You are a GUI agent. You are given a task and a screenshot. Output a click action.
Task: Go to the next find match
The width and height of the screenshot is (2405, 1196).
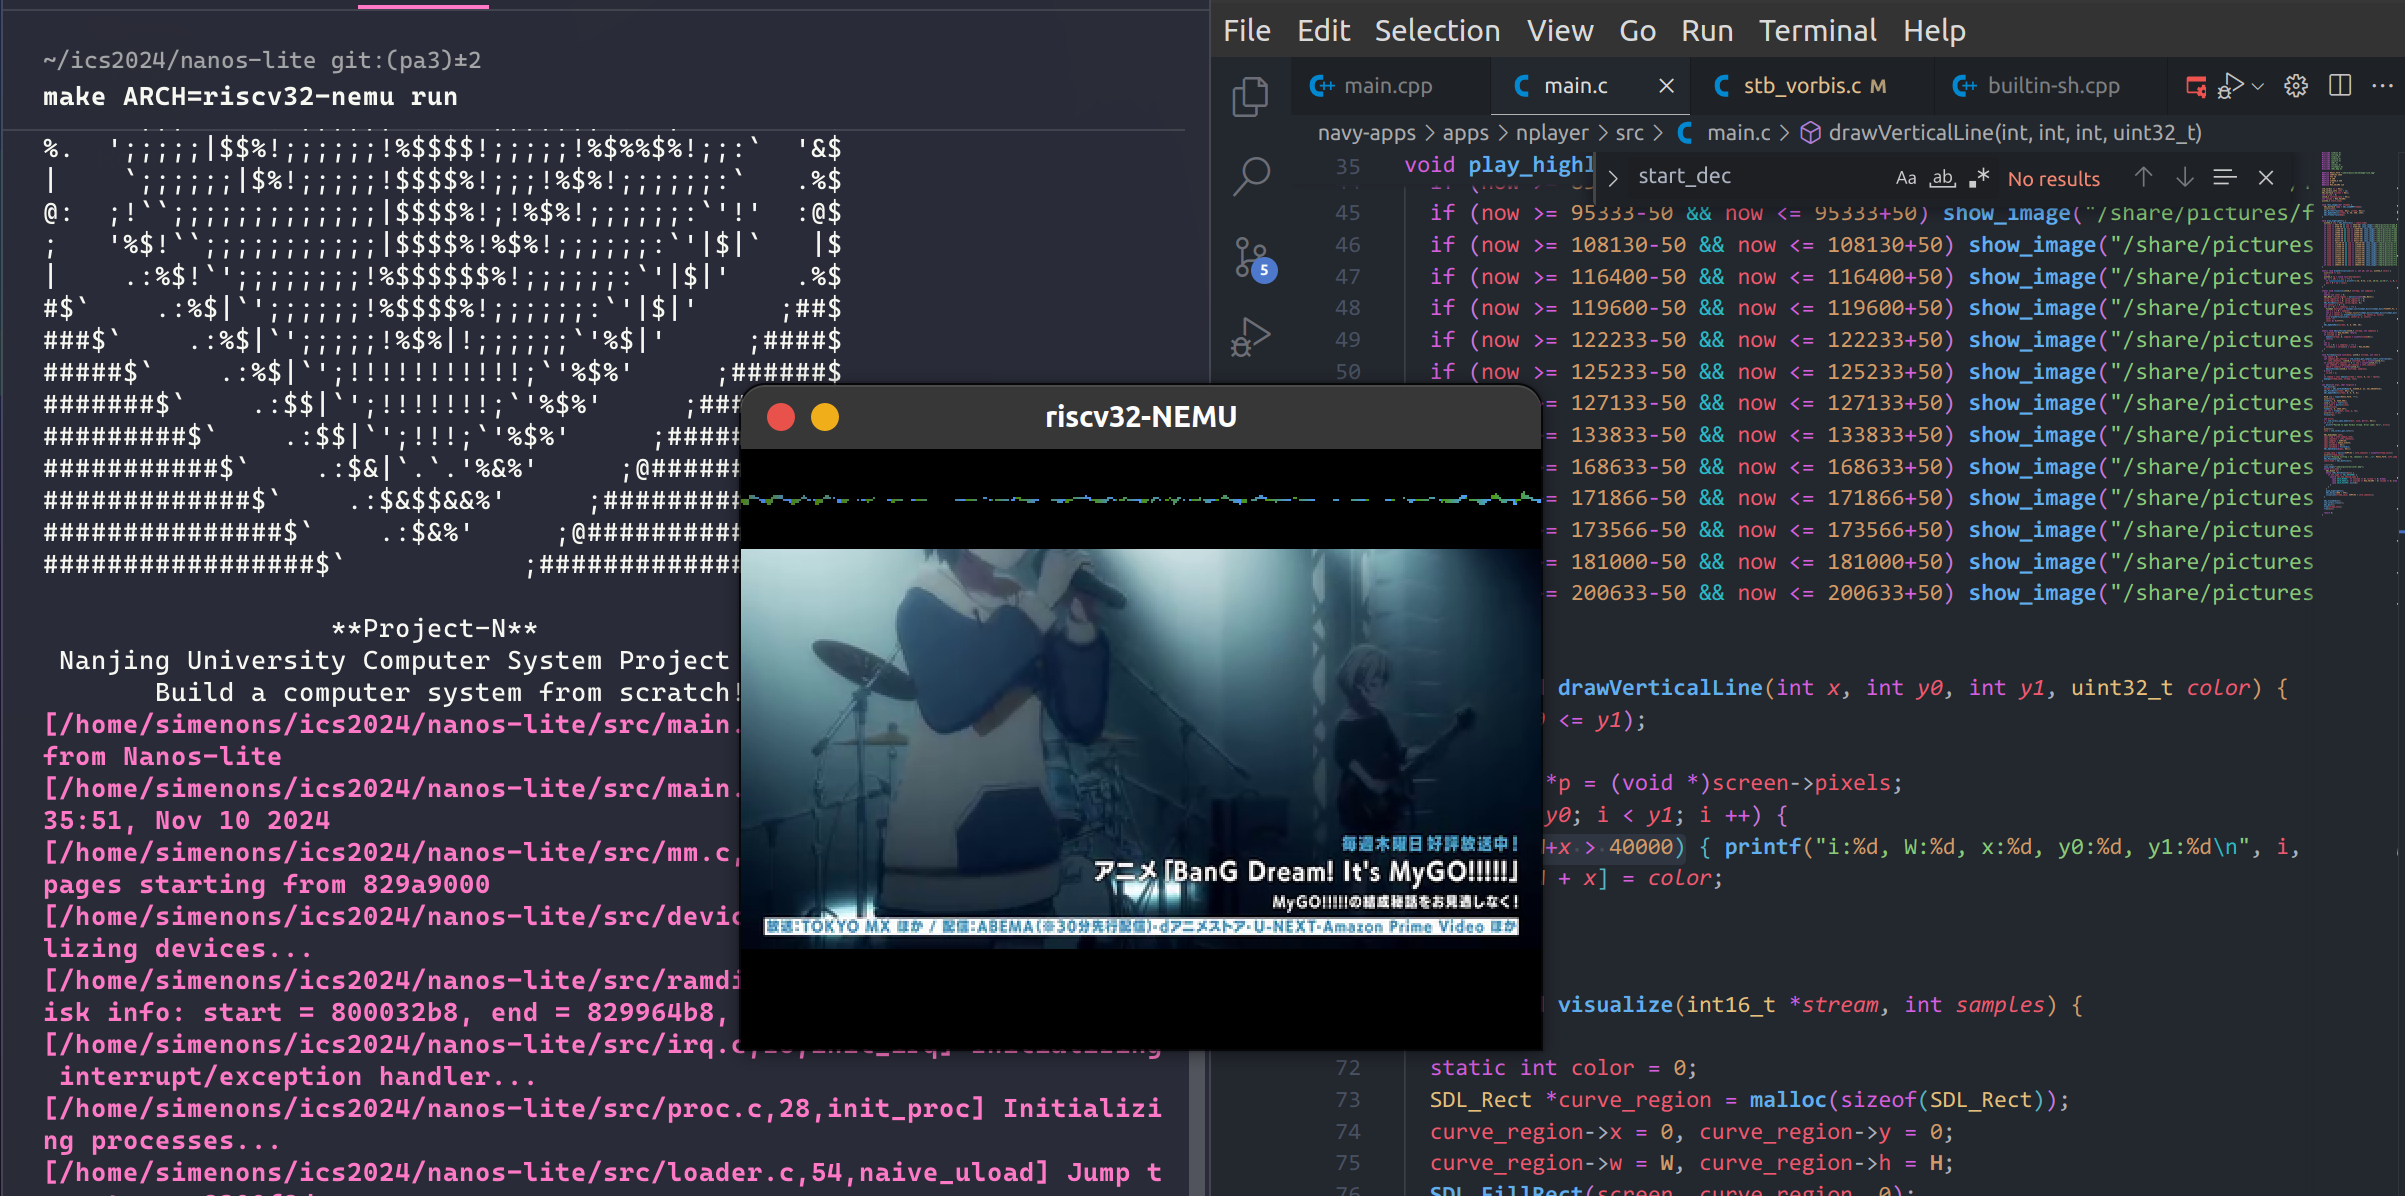click(x=2185, y=178)
